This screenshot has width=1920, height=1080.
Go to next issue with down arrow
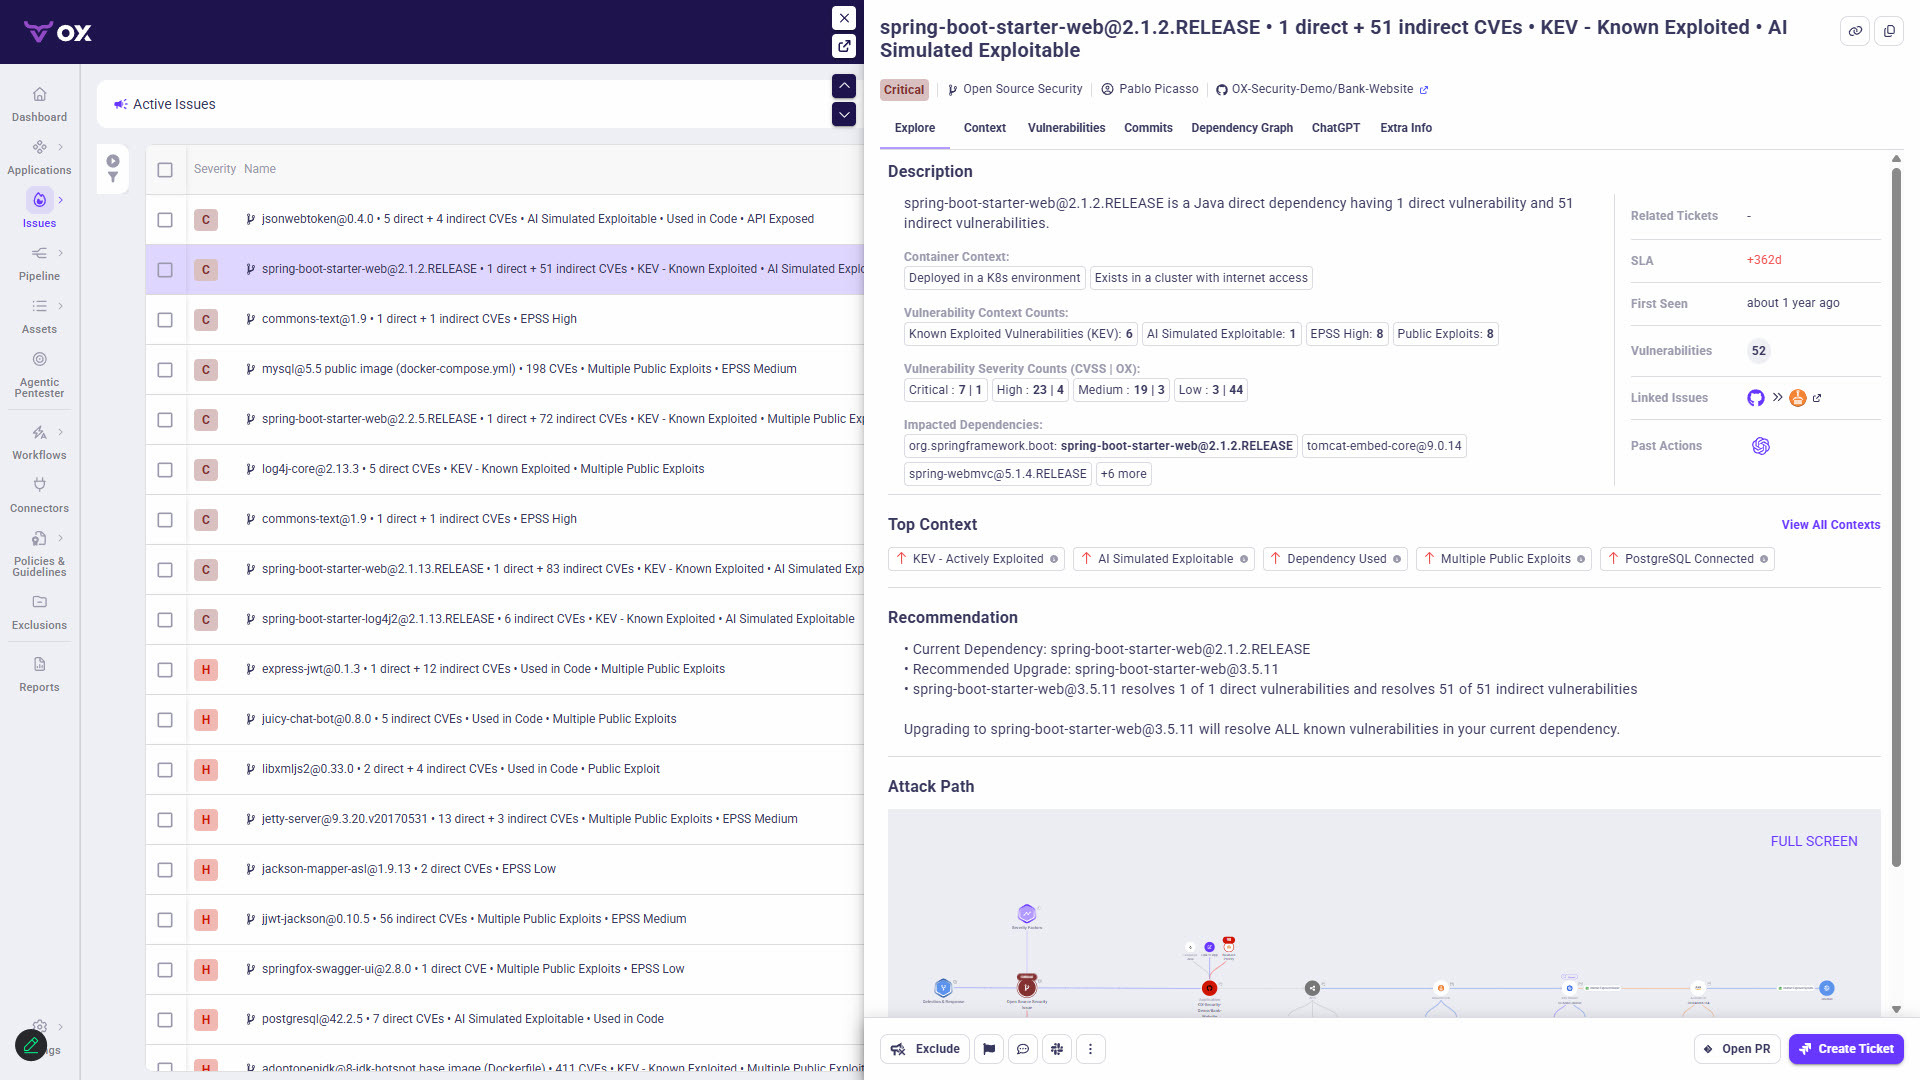[x=844, y=115]
